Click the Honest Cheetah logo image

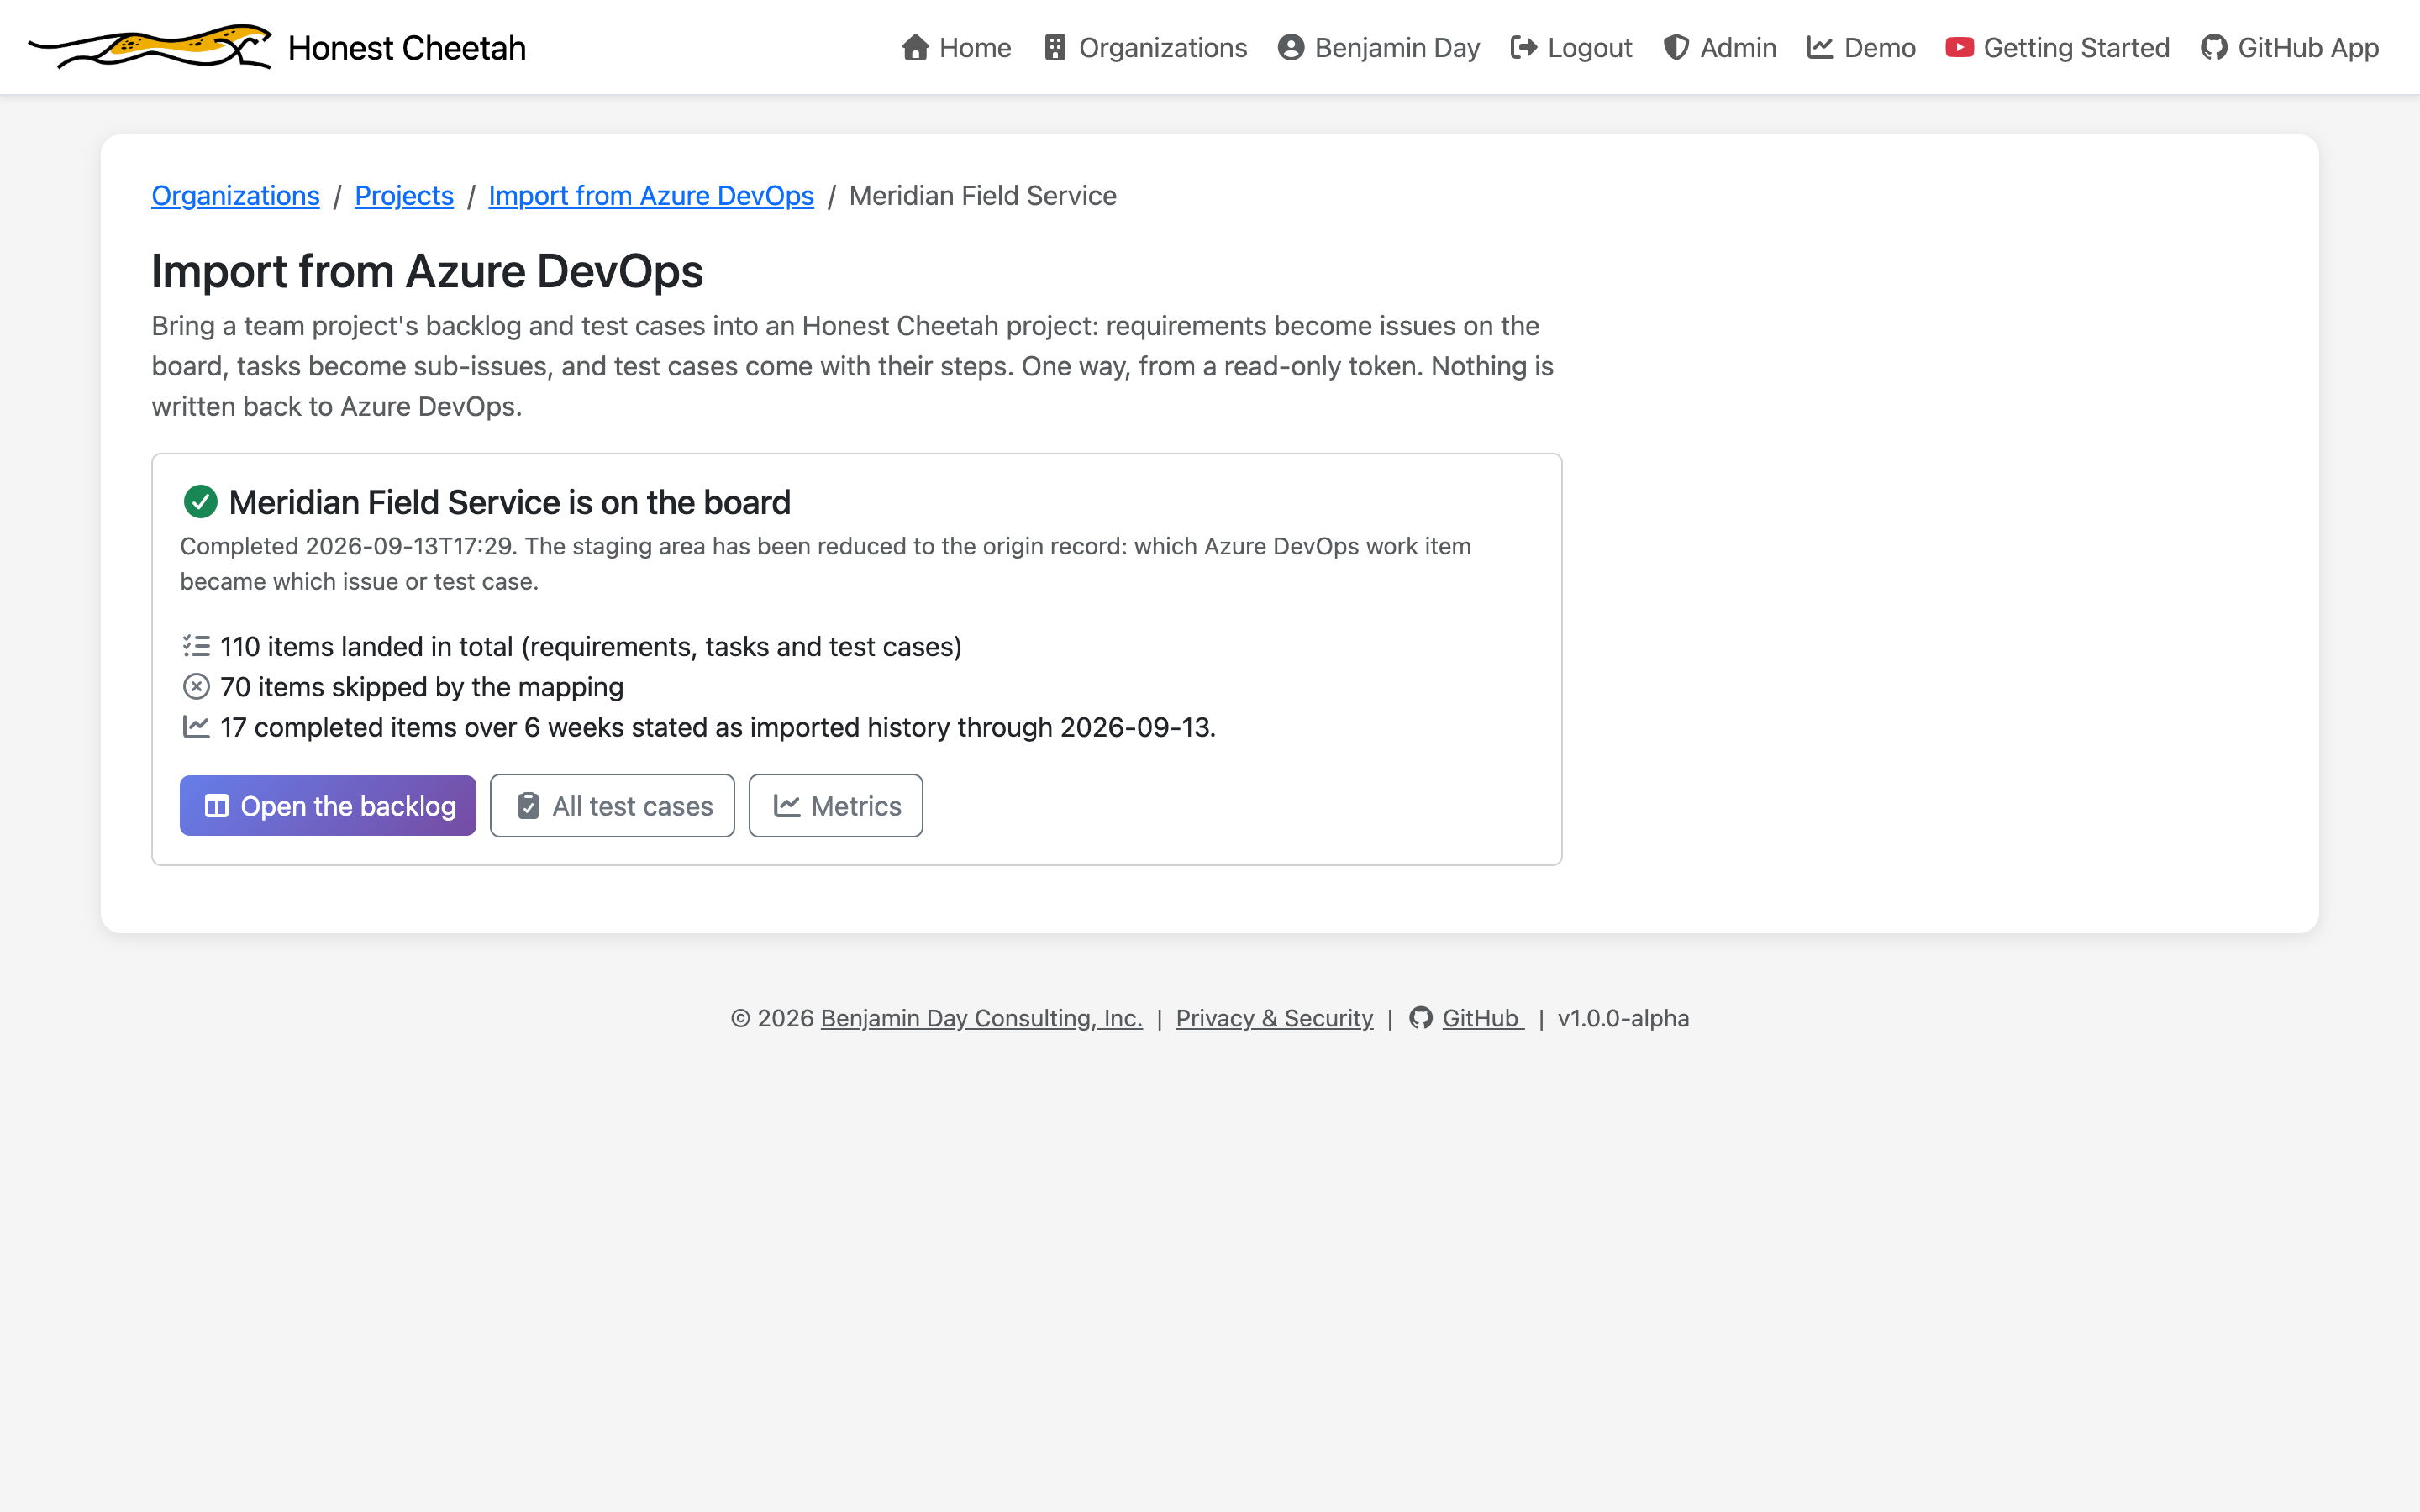[x=150, y=47]
